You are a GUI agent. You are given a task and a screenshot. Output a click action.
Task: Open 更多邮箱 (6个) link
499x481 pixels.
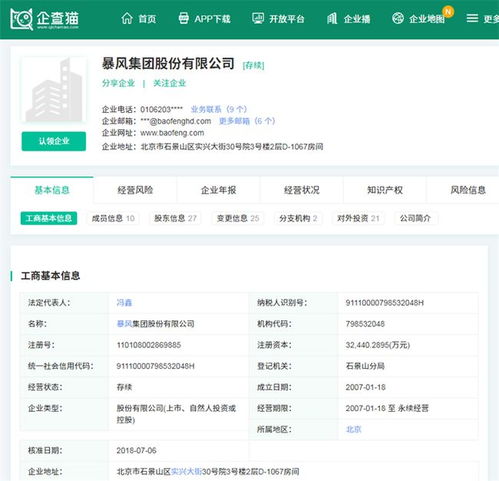click(247, 121)
